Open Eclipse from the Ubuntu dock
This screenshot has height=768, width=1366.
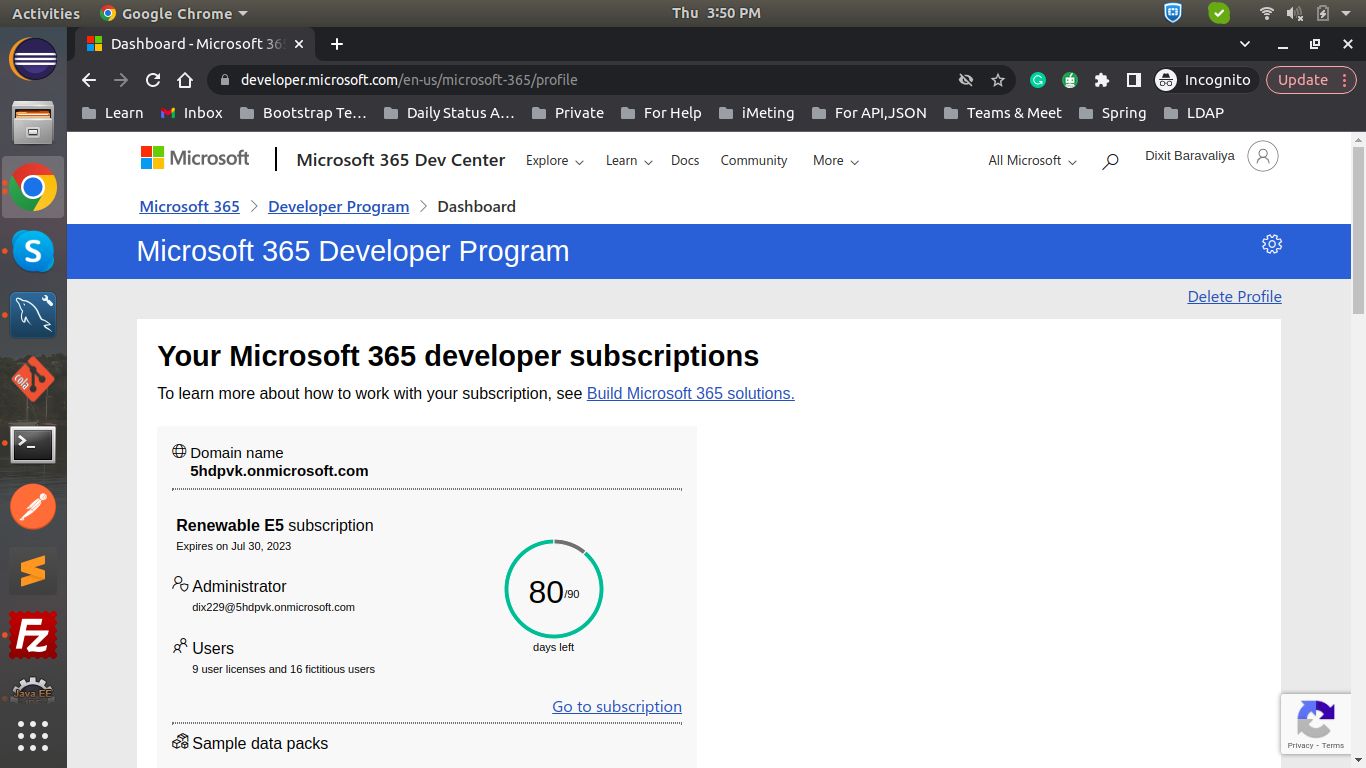click(x=33, y=59)
